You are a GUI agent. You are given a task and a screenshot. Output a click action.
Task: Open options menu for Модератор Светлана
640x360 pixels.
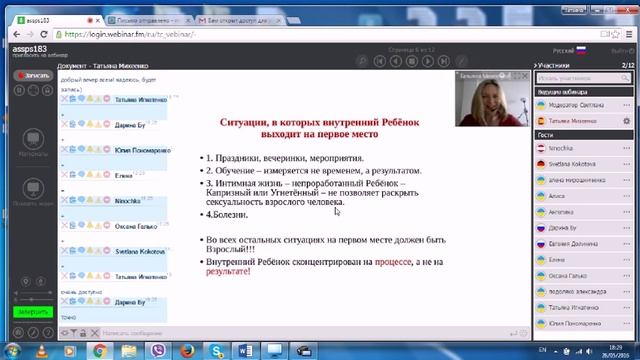click(x=627, y=105)
